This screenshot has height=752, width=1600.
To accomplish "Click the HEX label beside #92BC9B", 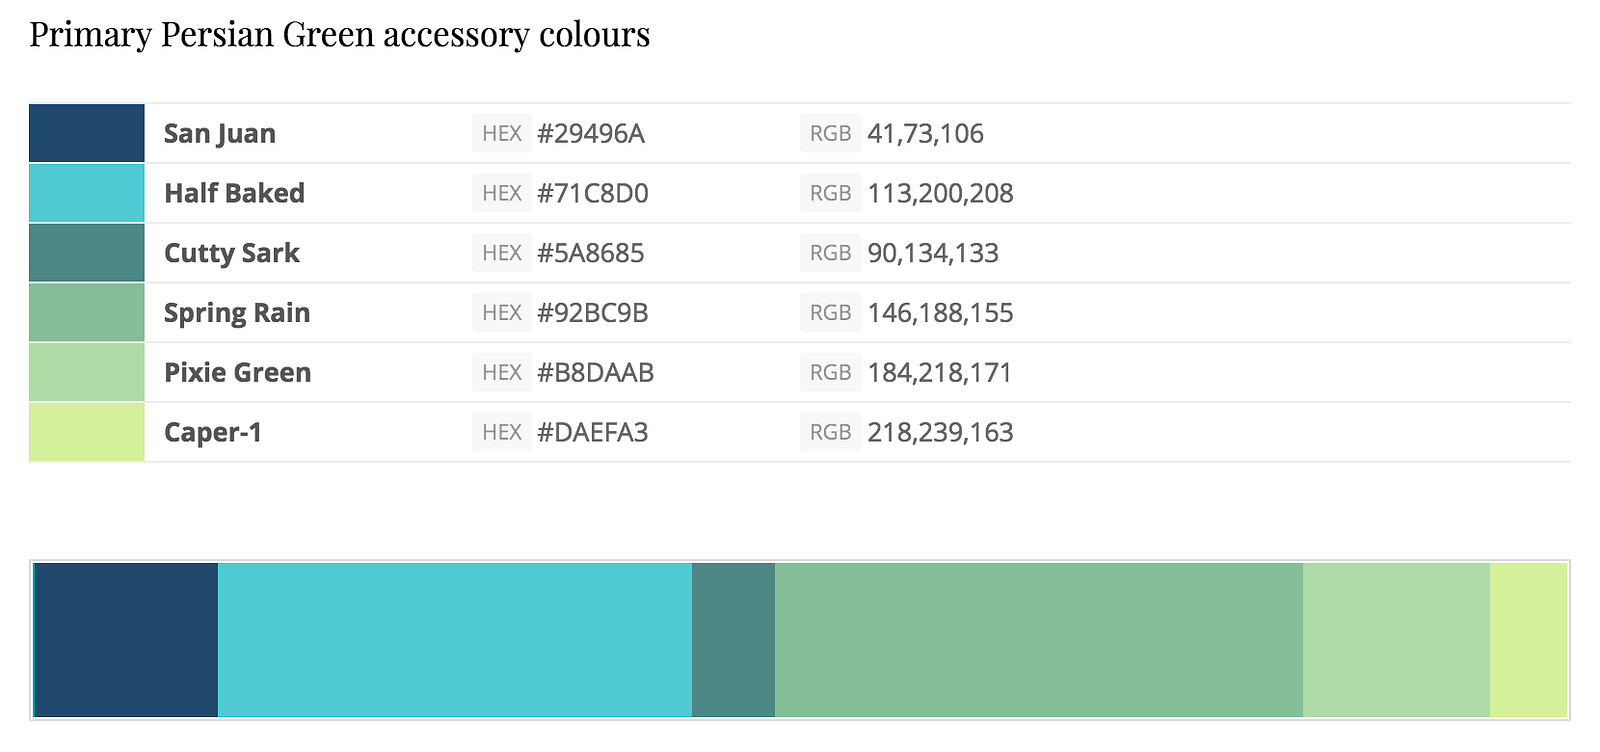I will click(x=502, y=313).
